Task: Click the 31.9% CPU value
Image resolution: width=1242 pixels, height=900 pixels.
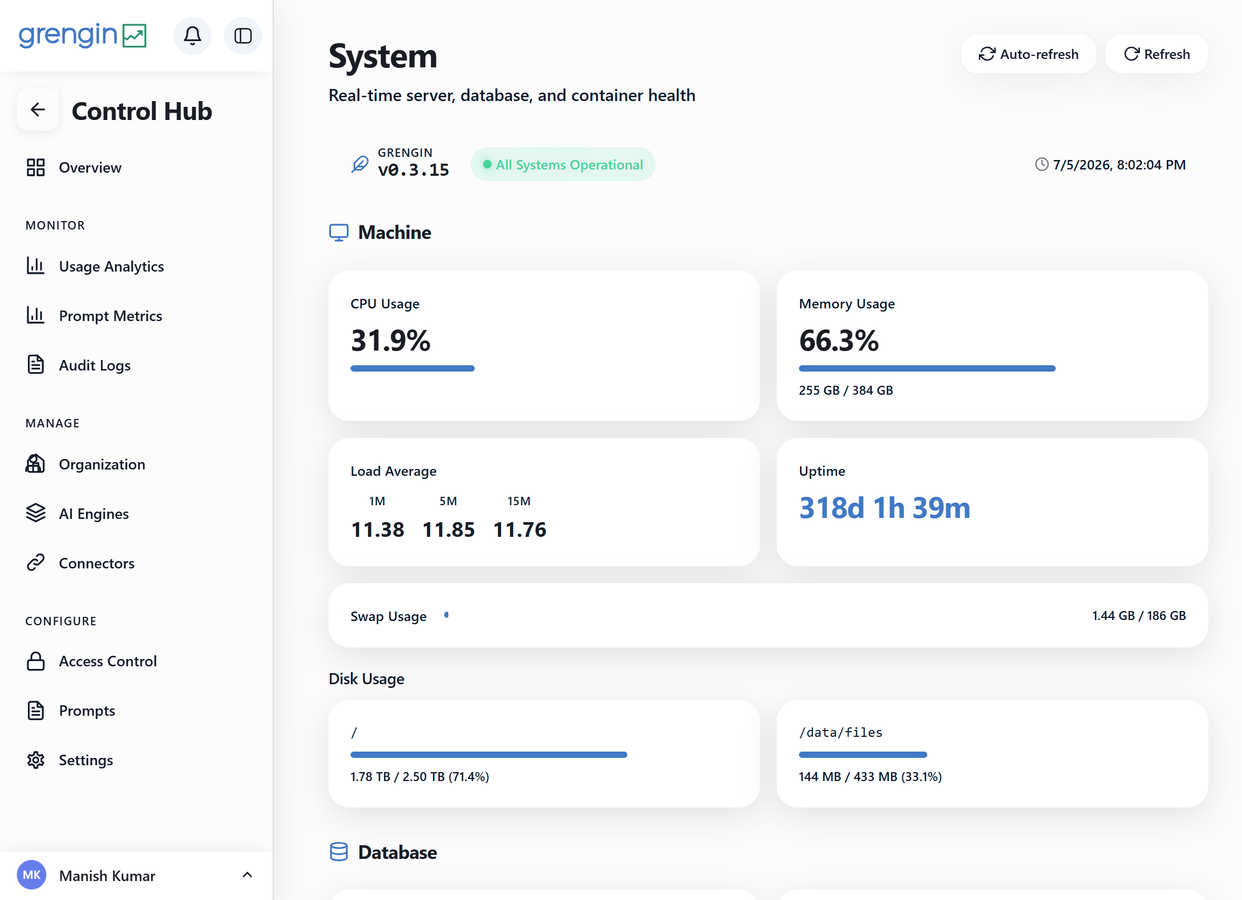Action: coord(390,341)
